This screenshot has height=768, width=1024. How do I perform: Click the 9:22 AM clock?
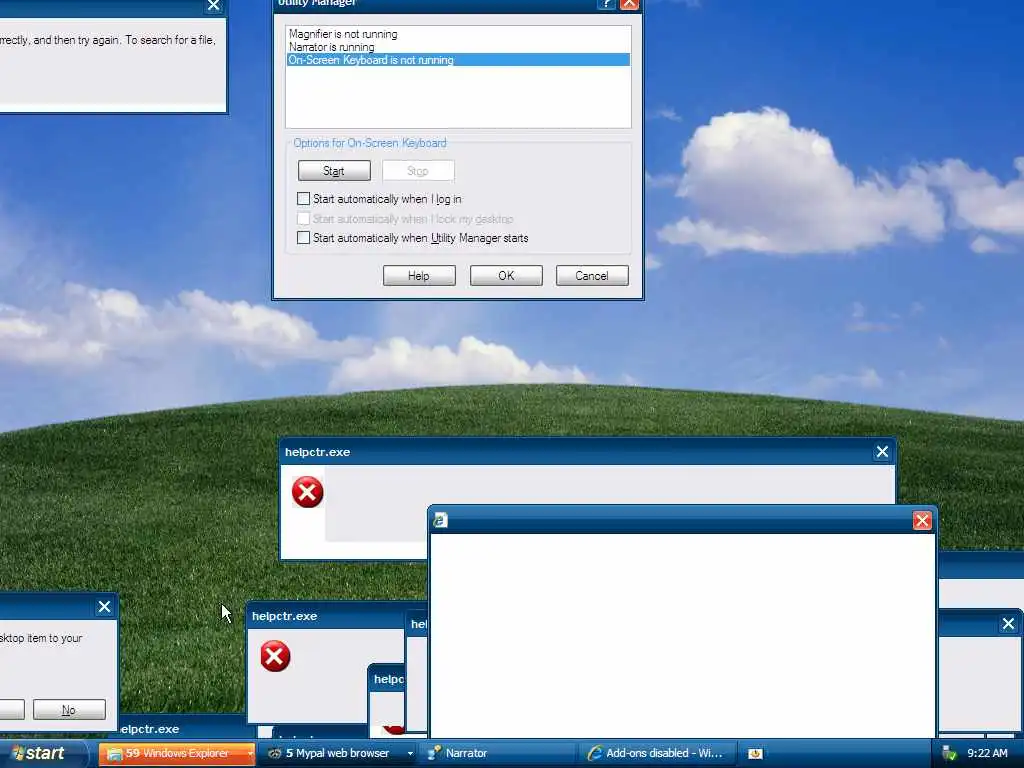tap(987, 753)
